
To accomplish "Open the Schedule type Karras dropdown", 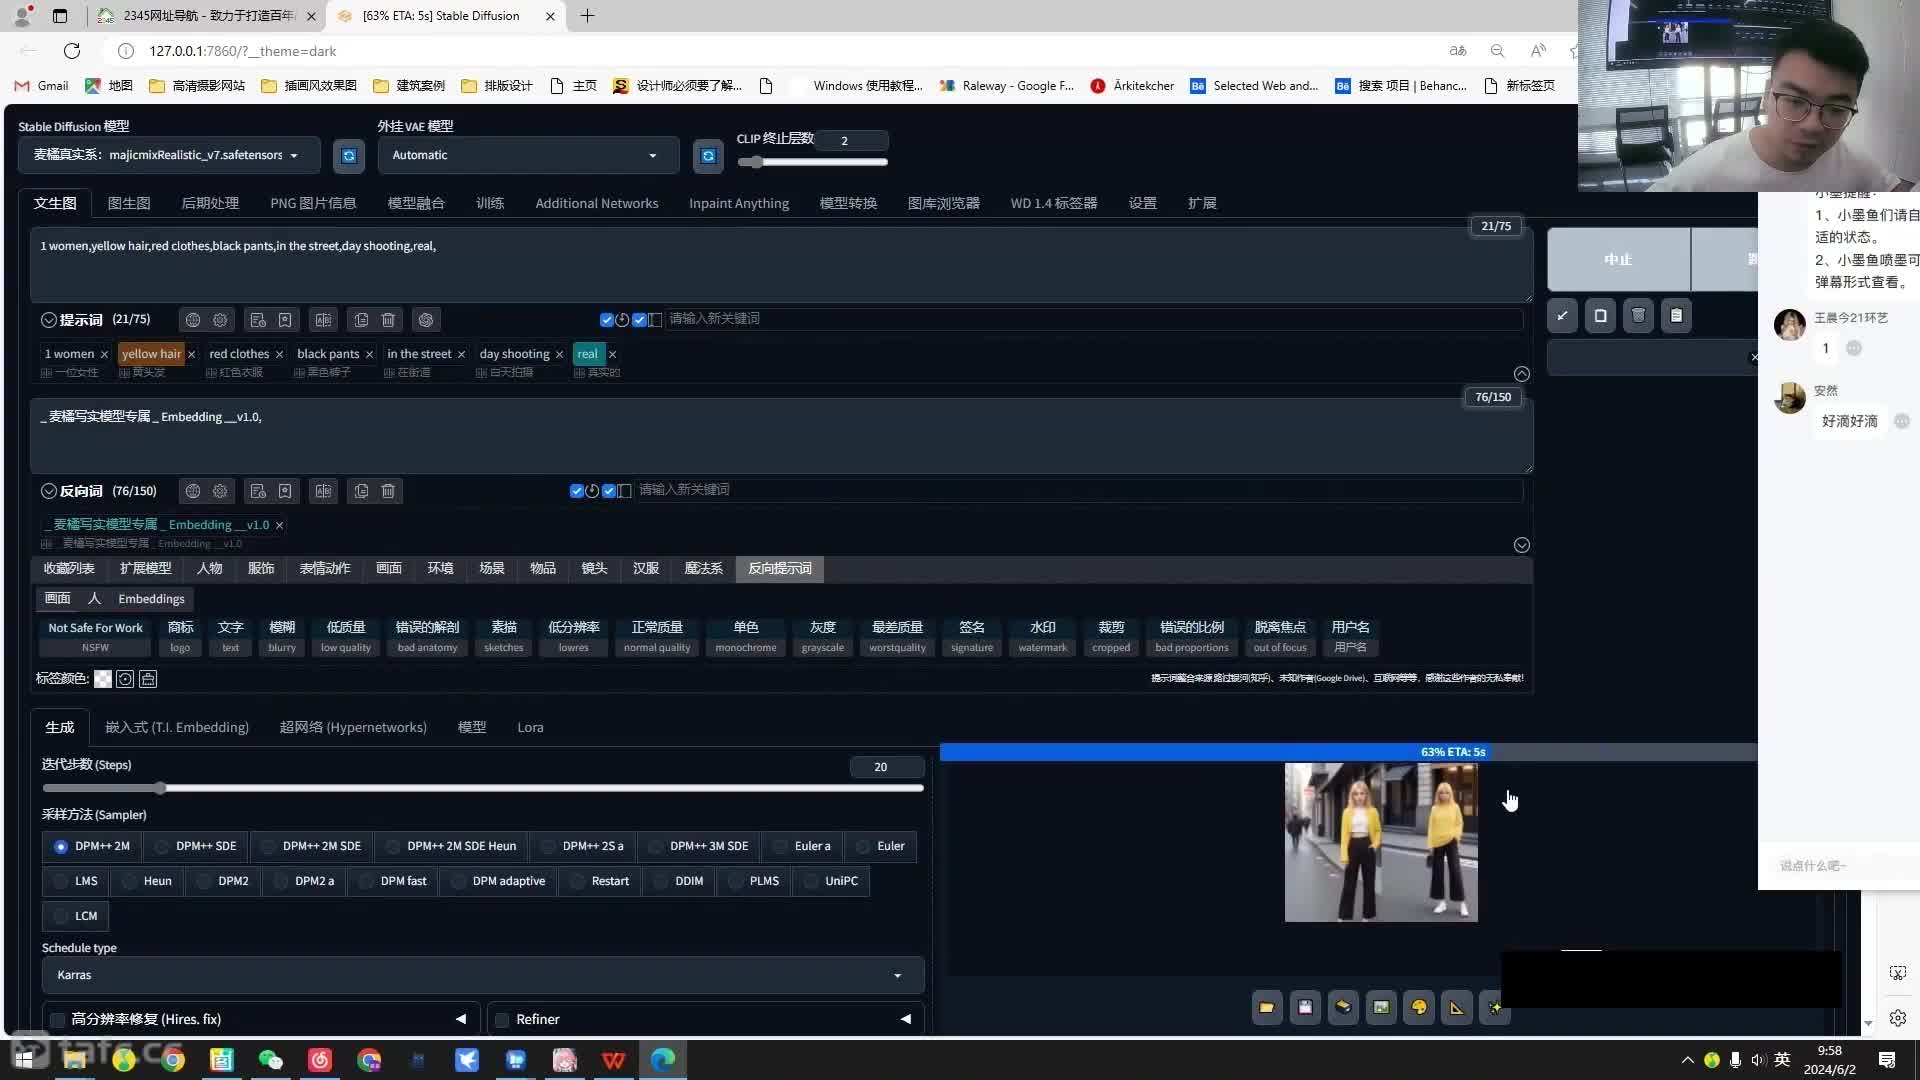I will (x=482, y=975).
